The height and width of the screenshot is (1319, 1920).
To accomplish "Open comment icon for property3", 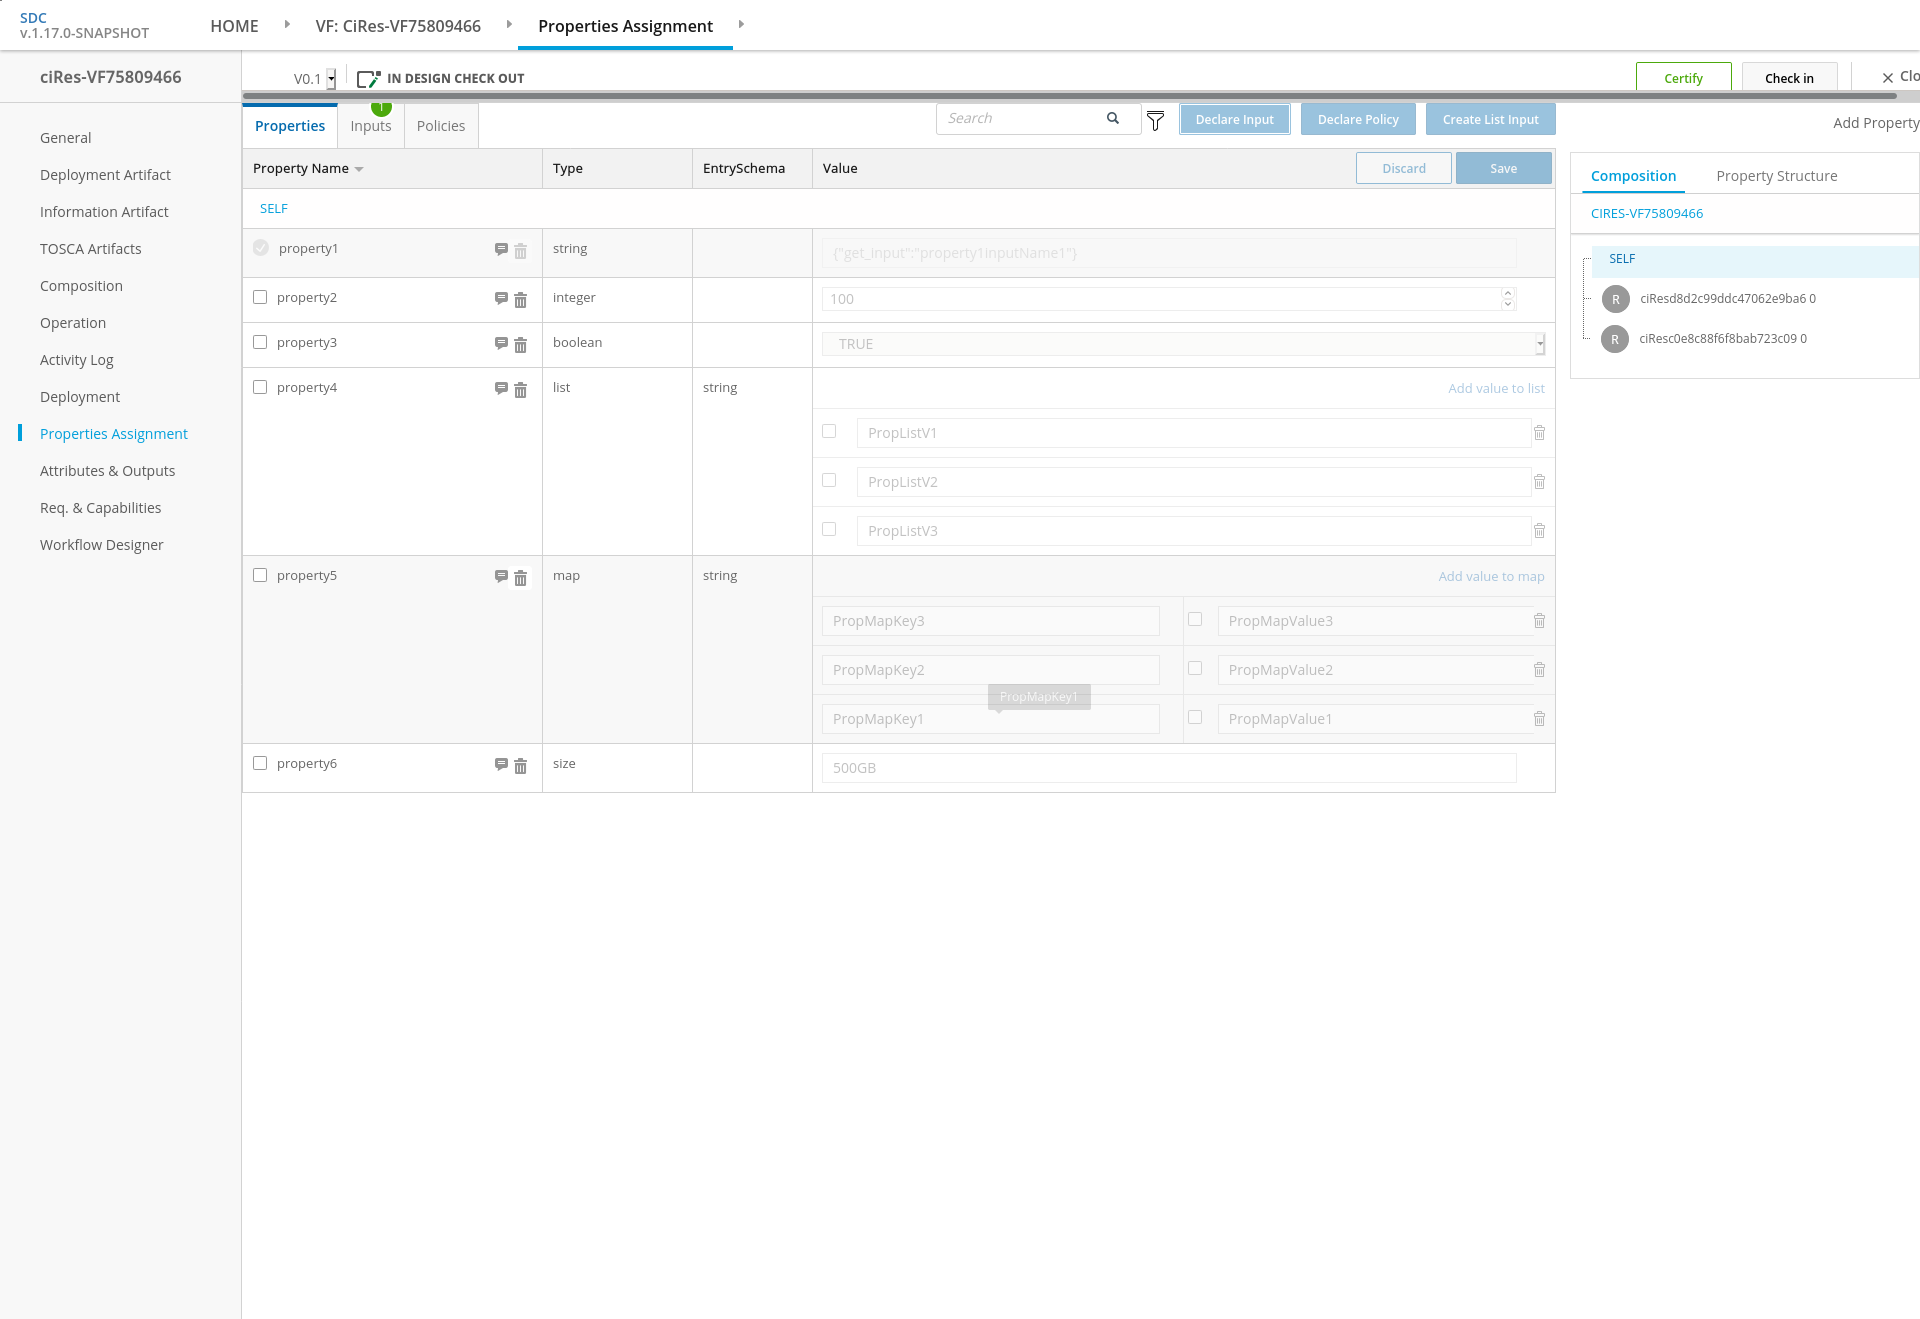I will pyautogui.click(x=501, y=344).
